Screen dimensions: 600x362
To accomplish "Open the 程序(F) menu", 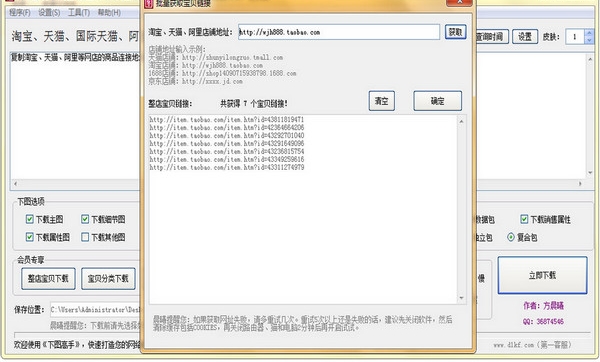I will point(20,13).
